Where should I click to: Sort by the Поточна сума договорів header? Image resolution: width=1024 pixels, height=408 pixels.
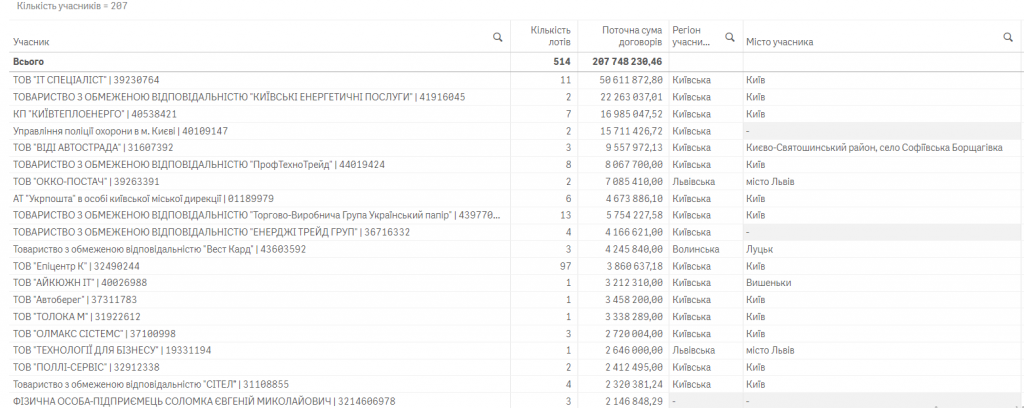coord(632,36)
